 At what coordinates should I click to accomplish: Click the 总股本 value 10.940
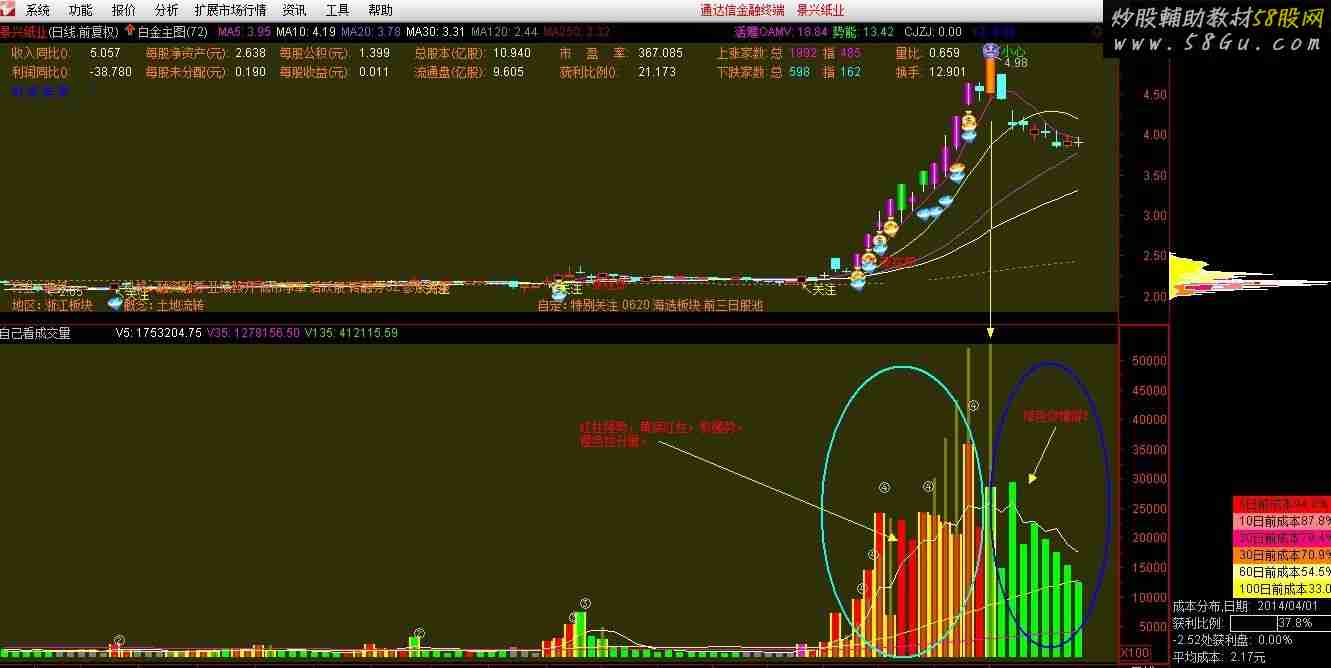[512, 53]
